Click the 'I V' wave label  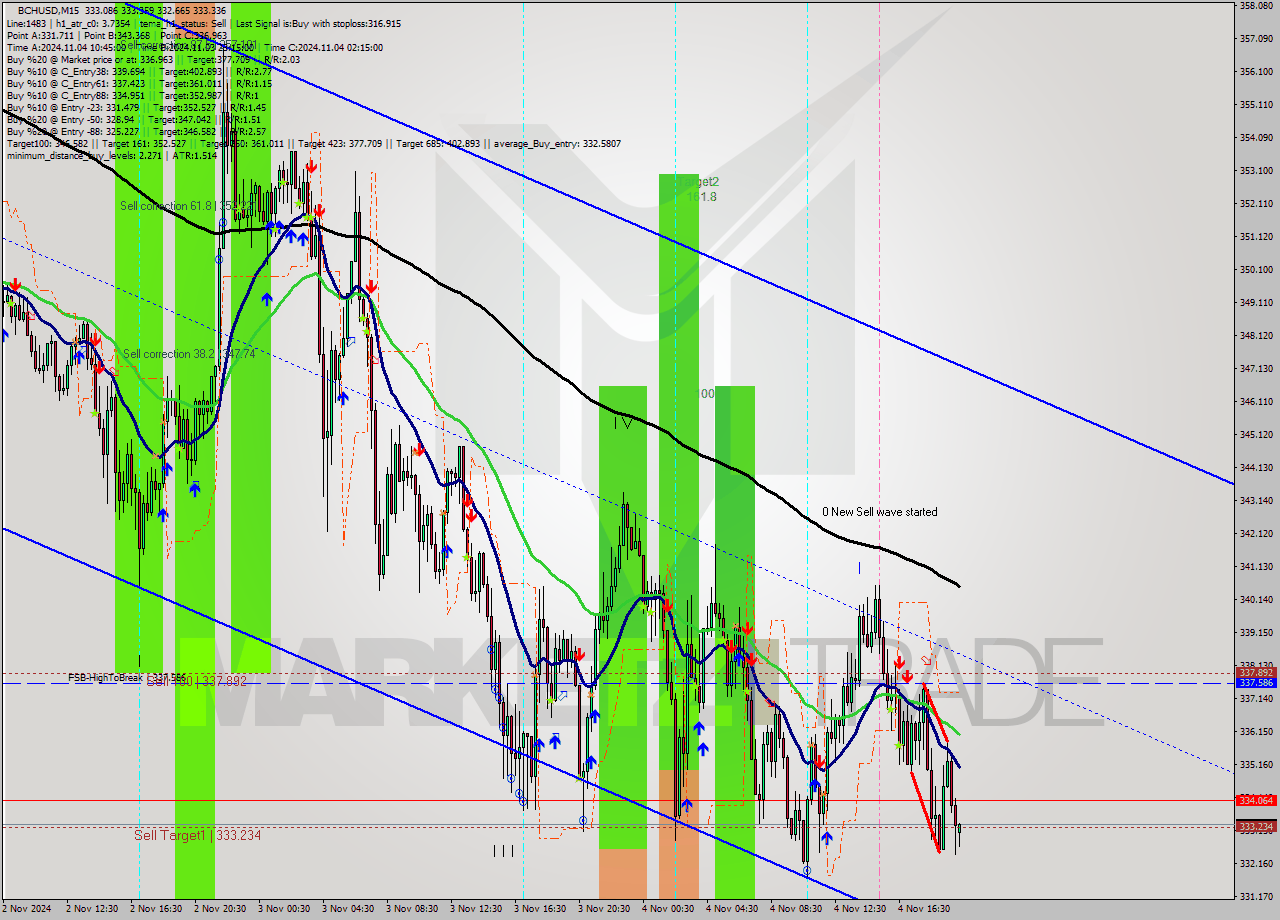coord(623,423)
